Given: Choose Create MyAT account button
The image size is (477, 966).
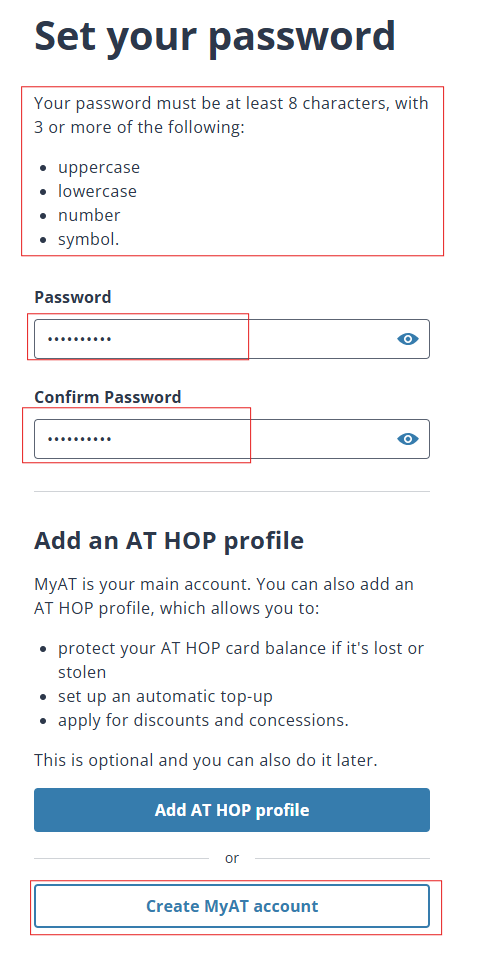Looking at the screenshot, I should [x=232, y=906].
